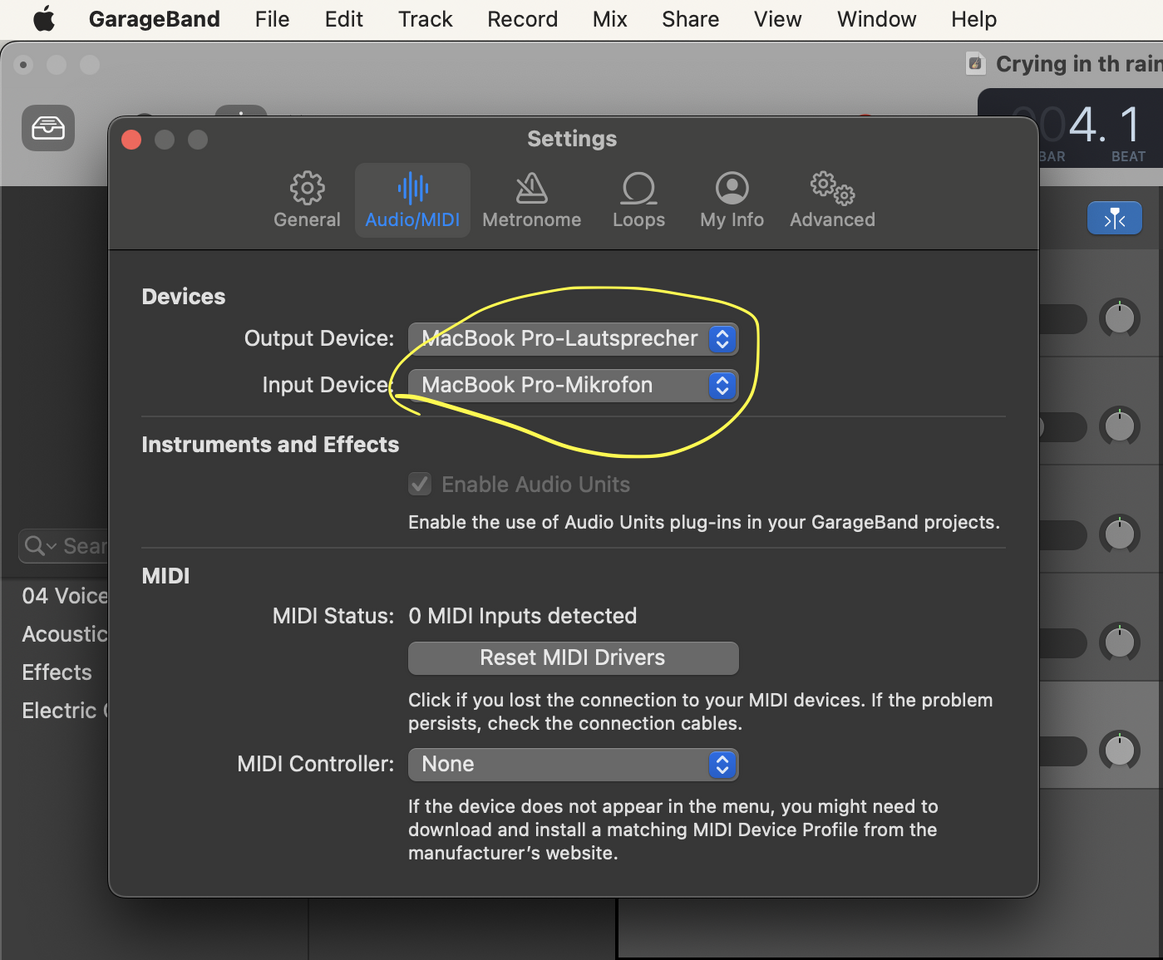The image size is (1163, 960).
Task: Click the second track's pan knob
Action: click(x=1119, y=427)
